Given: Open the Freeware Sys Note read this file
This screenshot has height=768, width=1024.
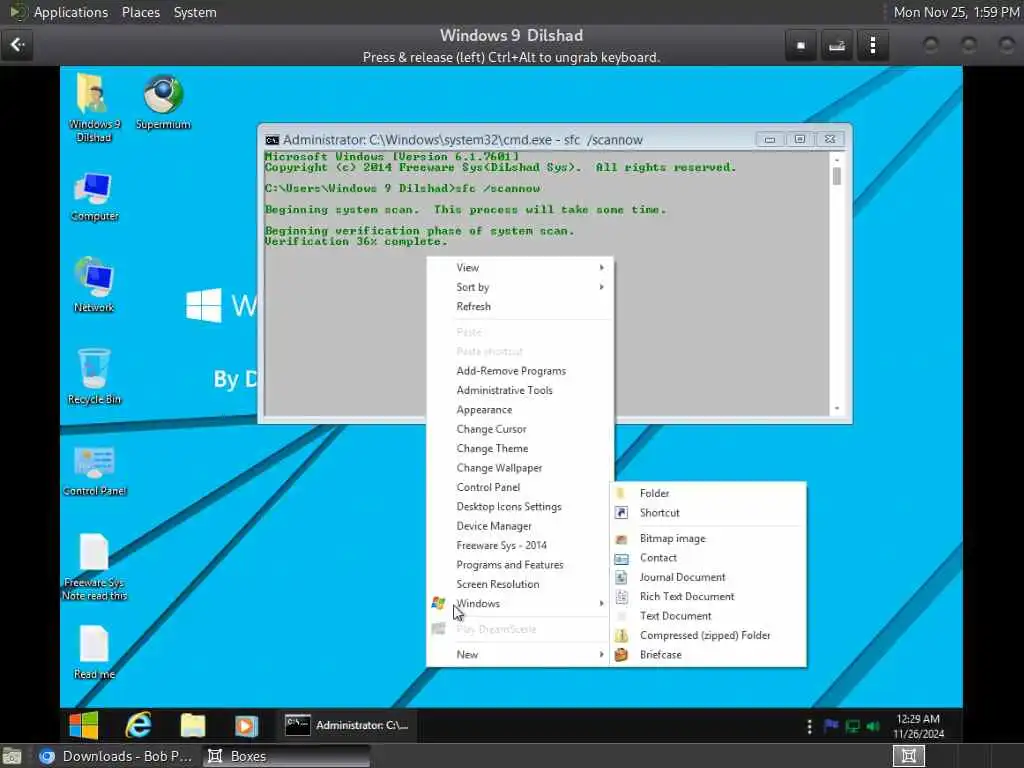Looking at the screenshot, I should pos(94,567).
